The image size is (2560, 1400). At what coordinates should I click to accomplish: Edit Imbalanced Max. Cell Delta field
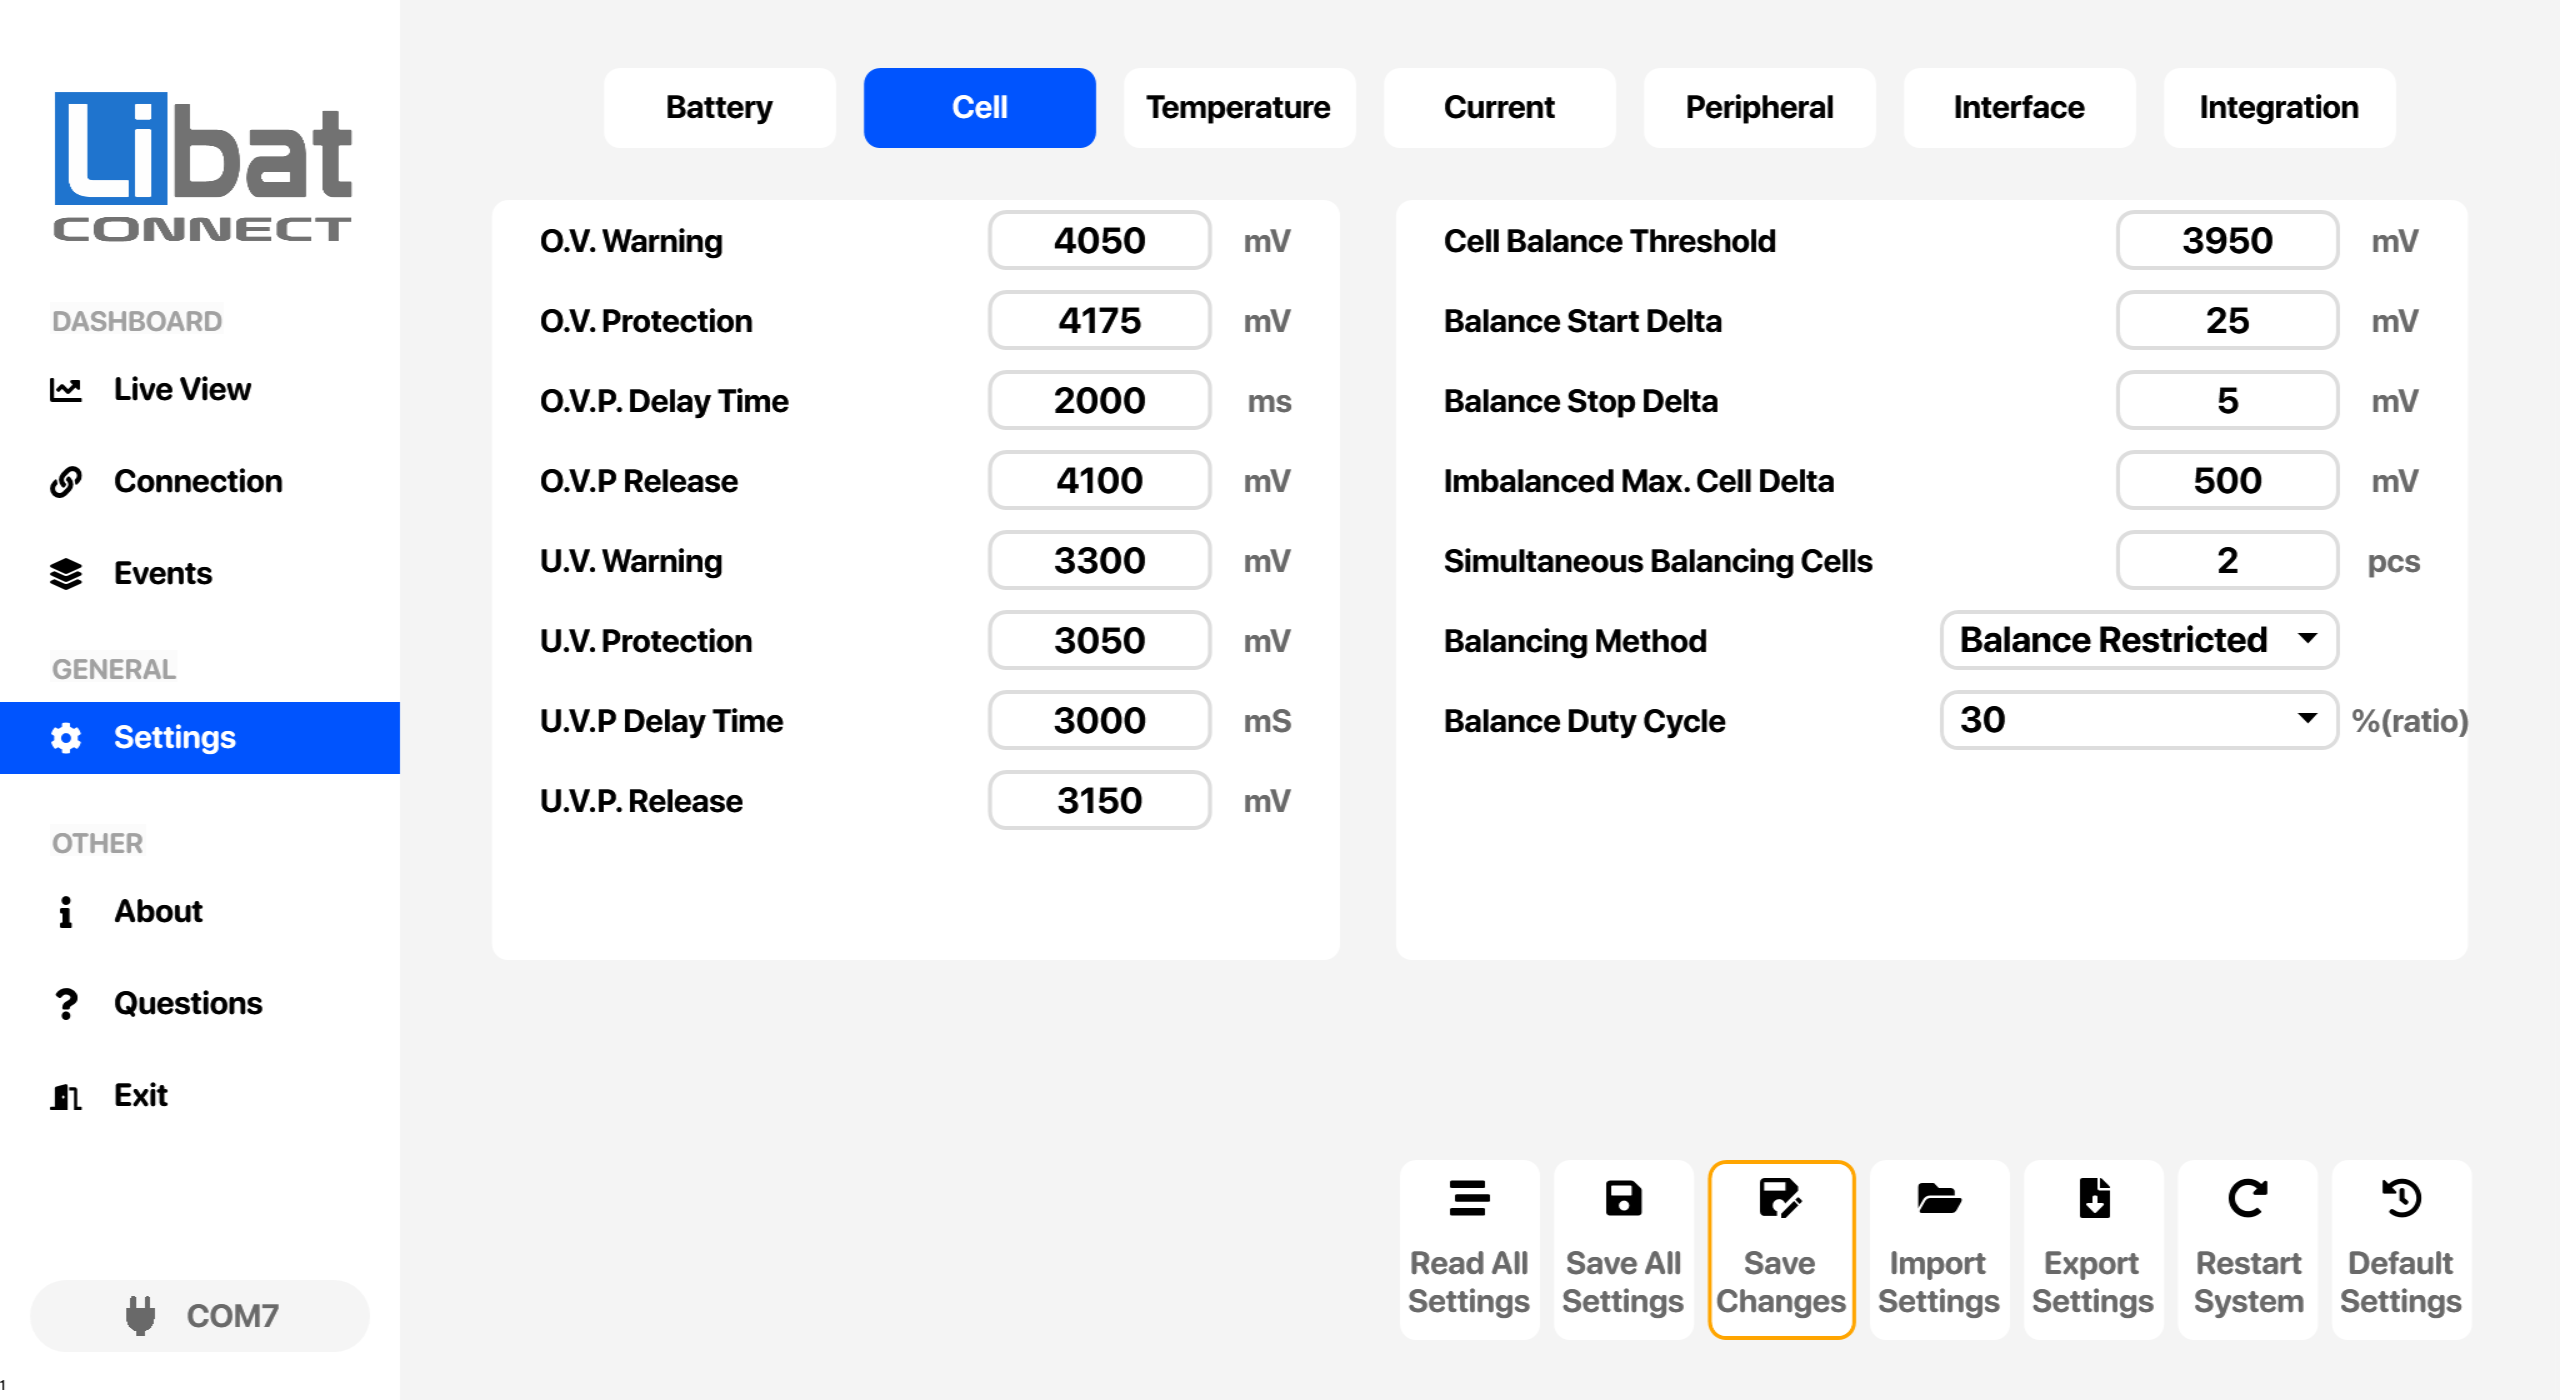click(x=2227, y=480)
